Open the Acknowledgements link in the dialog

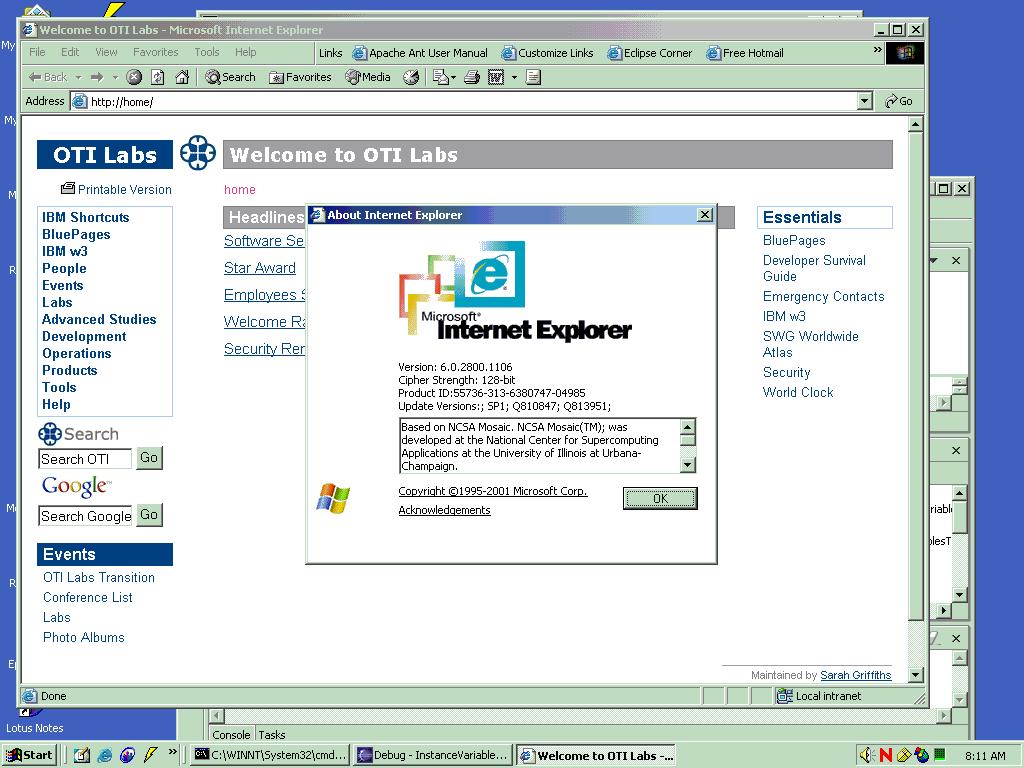(444, 510)
